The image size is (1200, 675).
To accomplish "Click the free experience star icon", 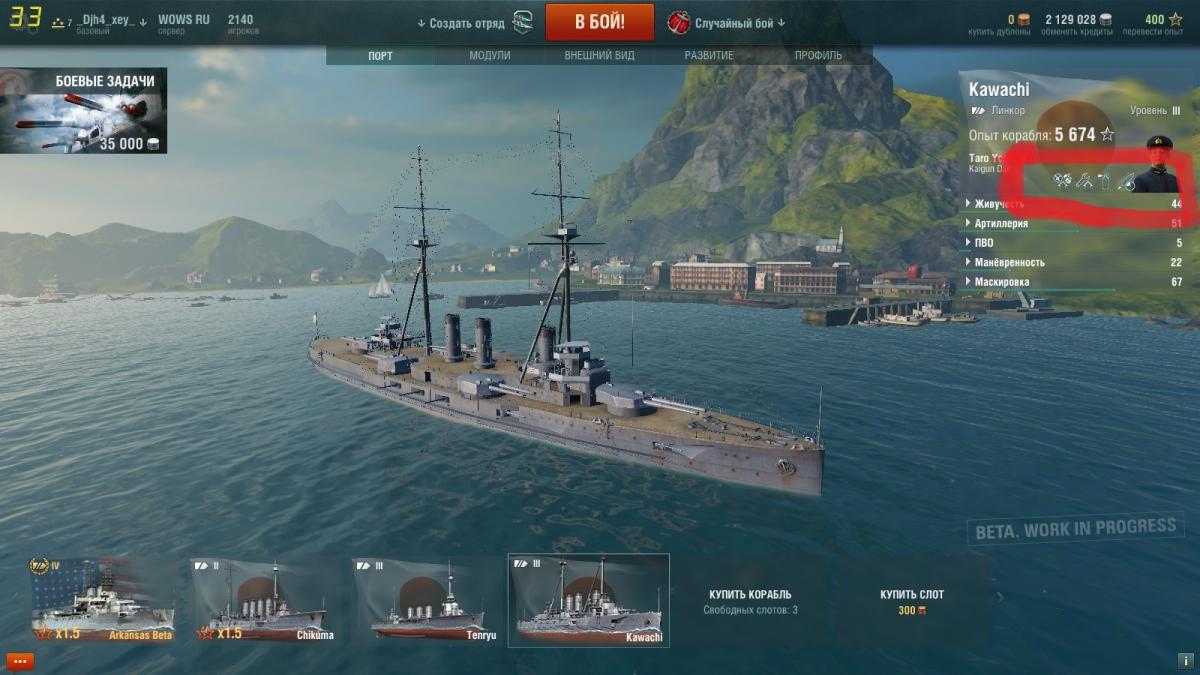I will [1174, 19].
